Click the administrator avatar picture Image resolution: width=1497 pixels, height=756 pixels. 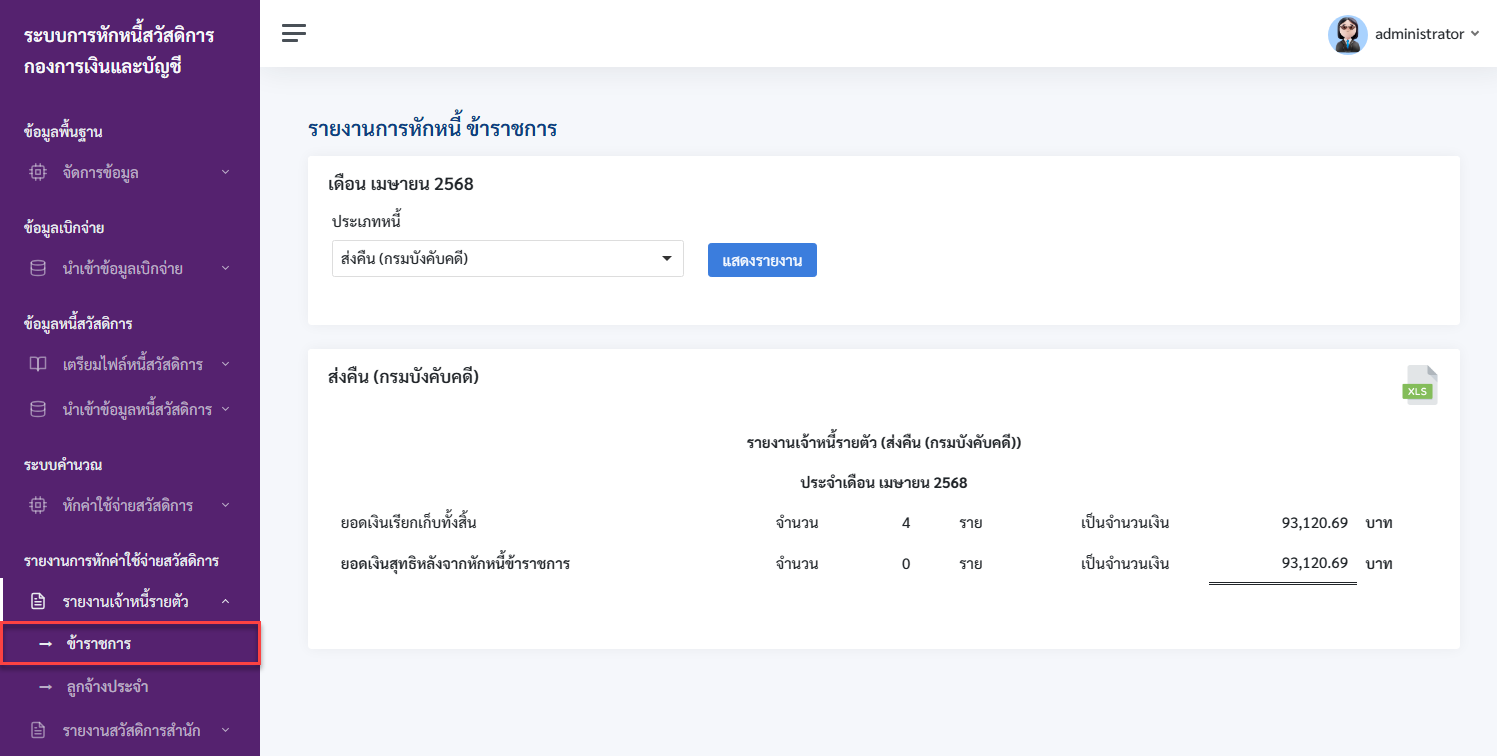point(1347,34)
